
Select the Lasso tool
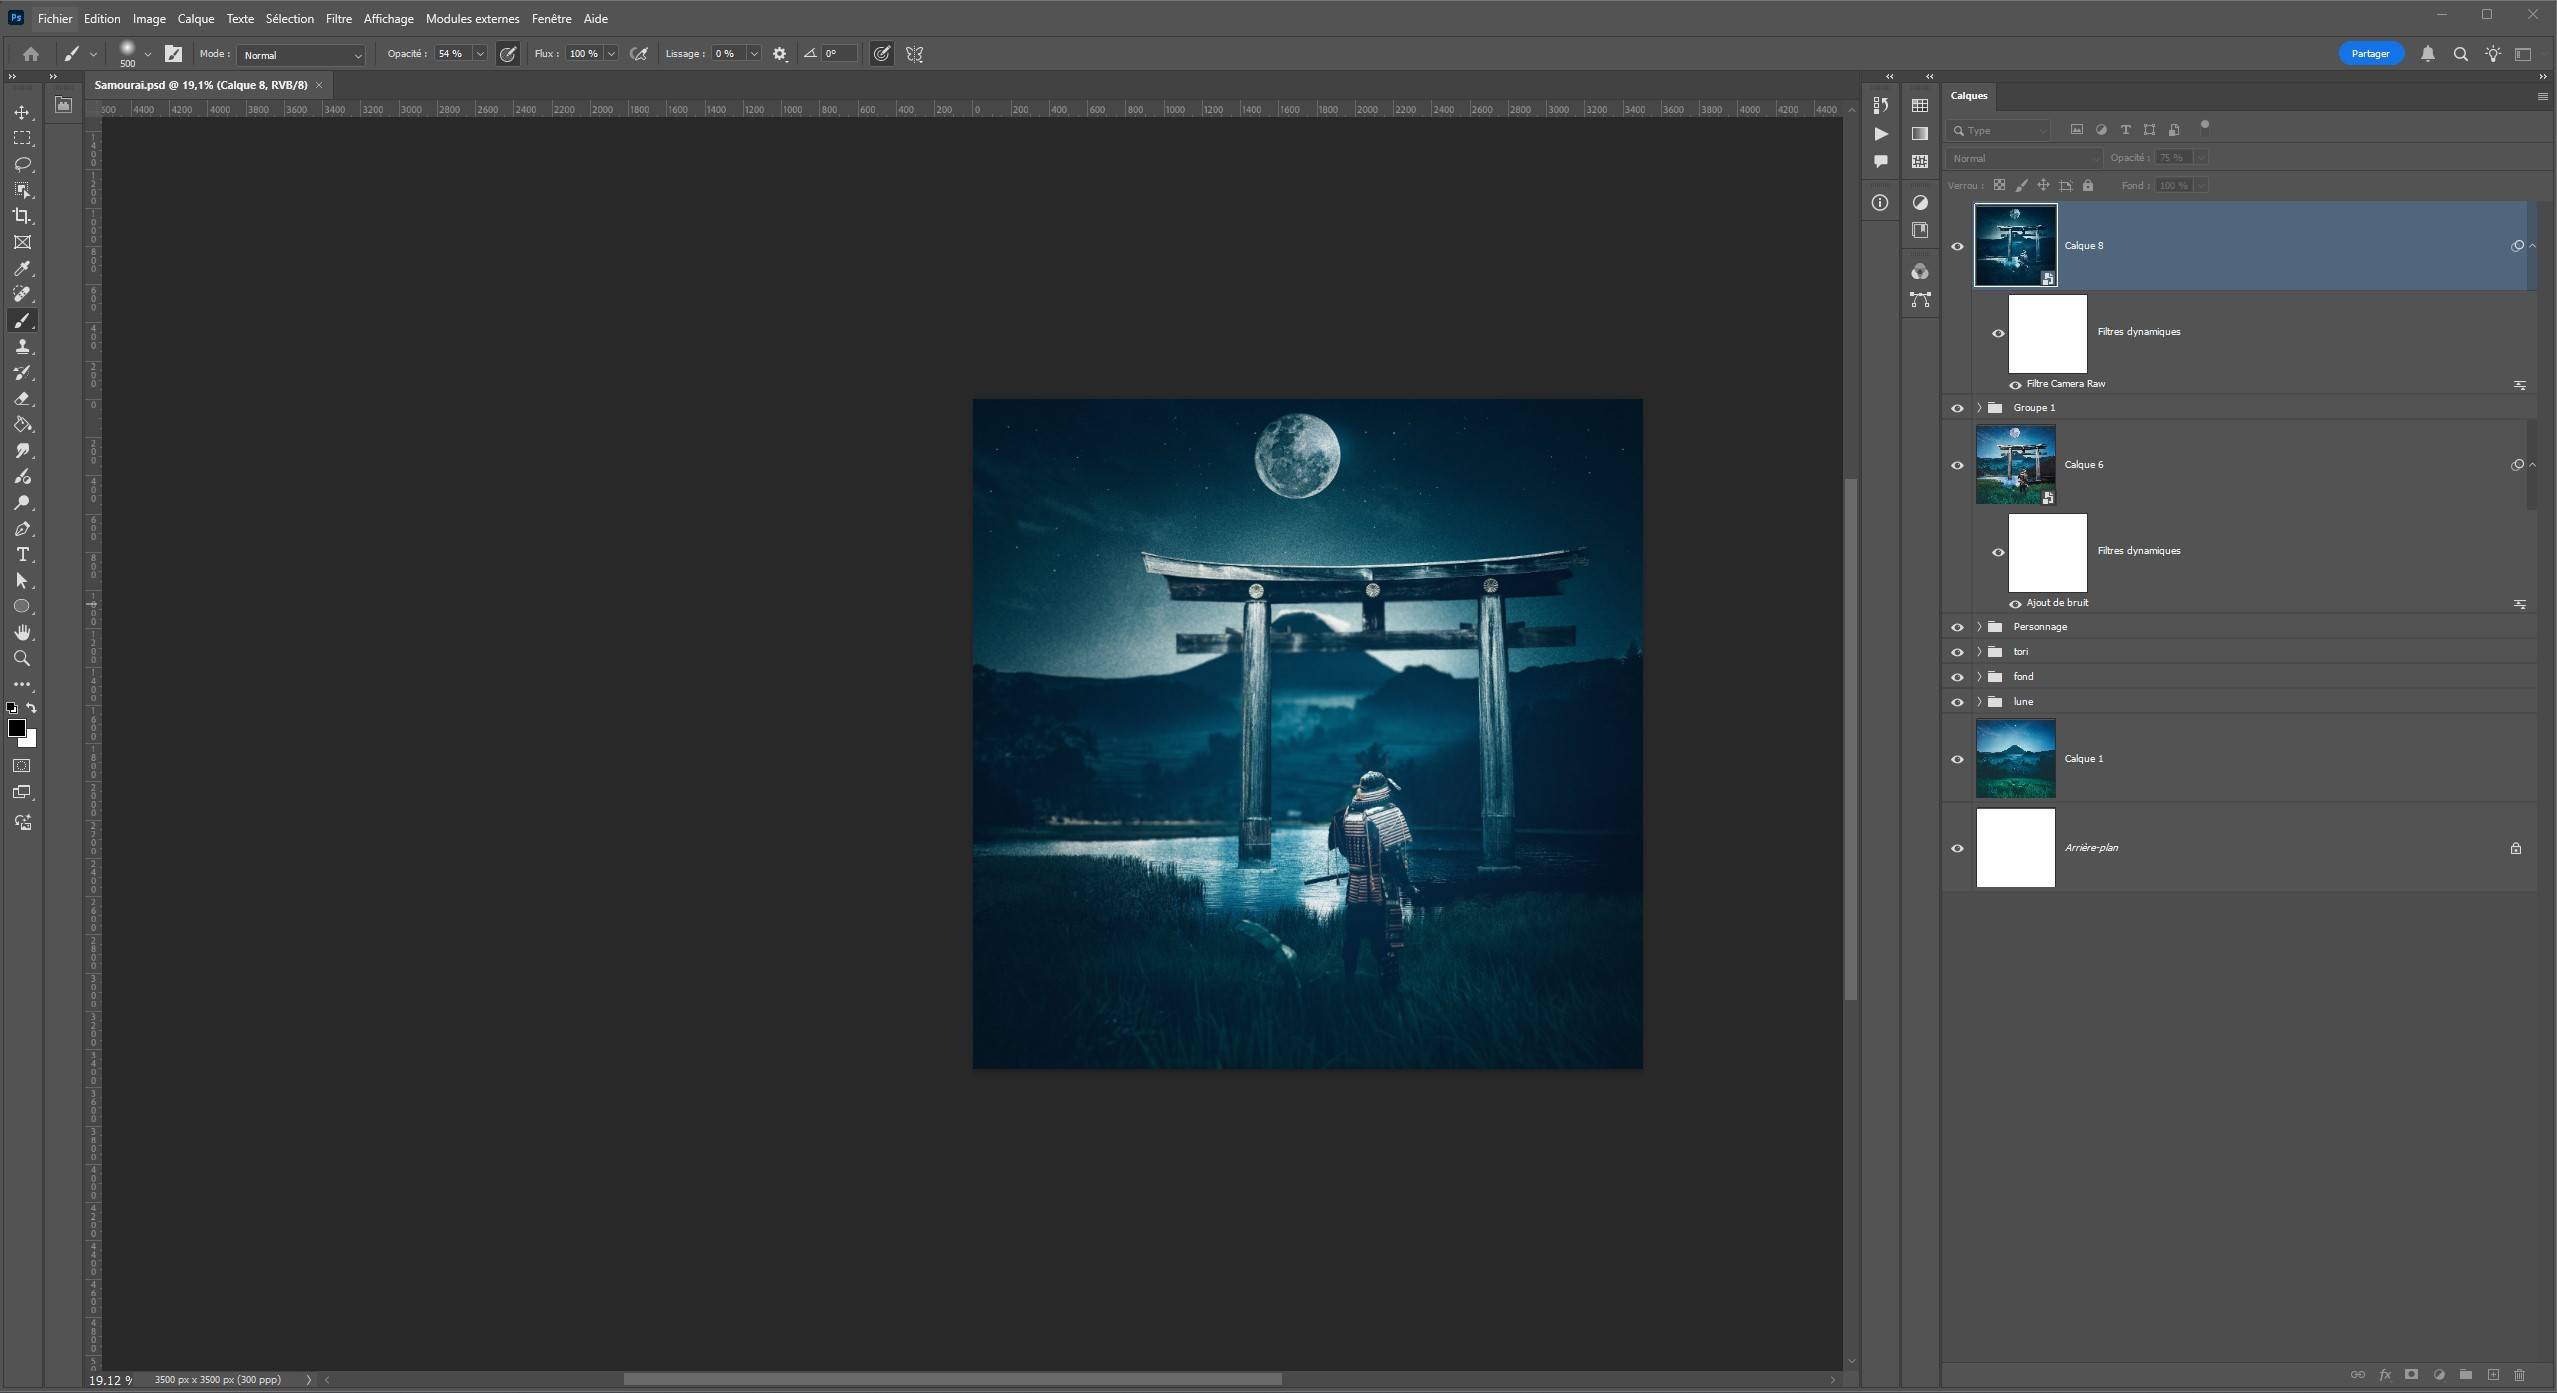pyautogui.click(x=22, y=164)
